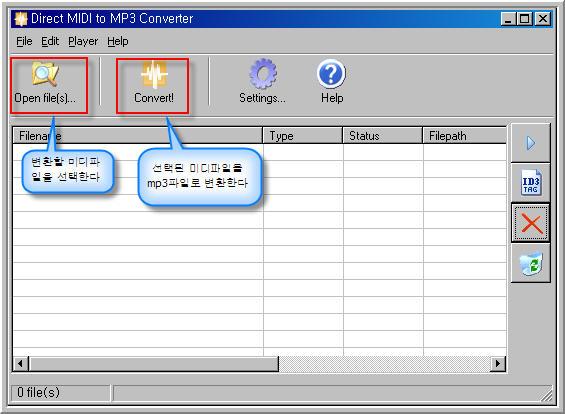The height and width of the screenshot is (414, 565).
Task: Open the ID3 TAG editor icon
Action: coord(530,183)
